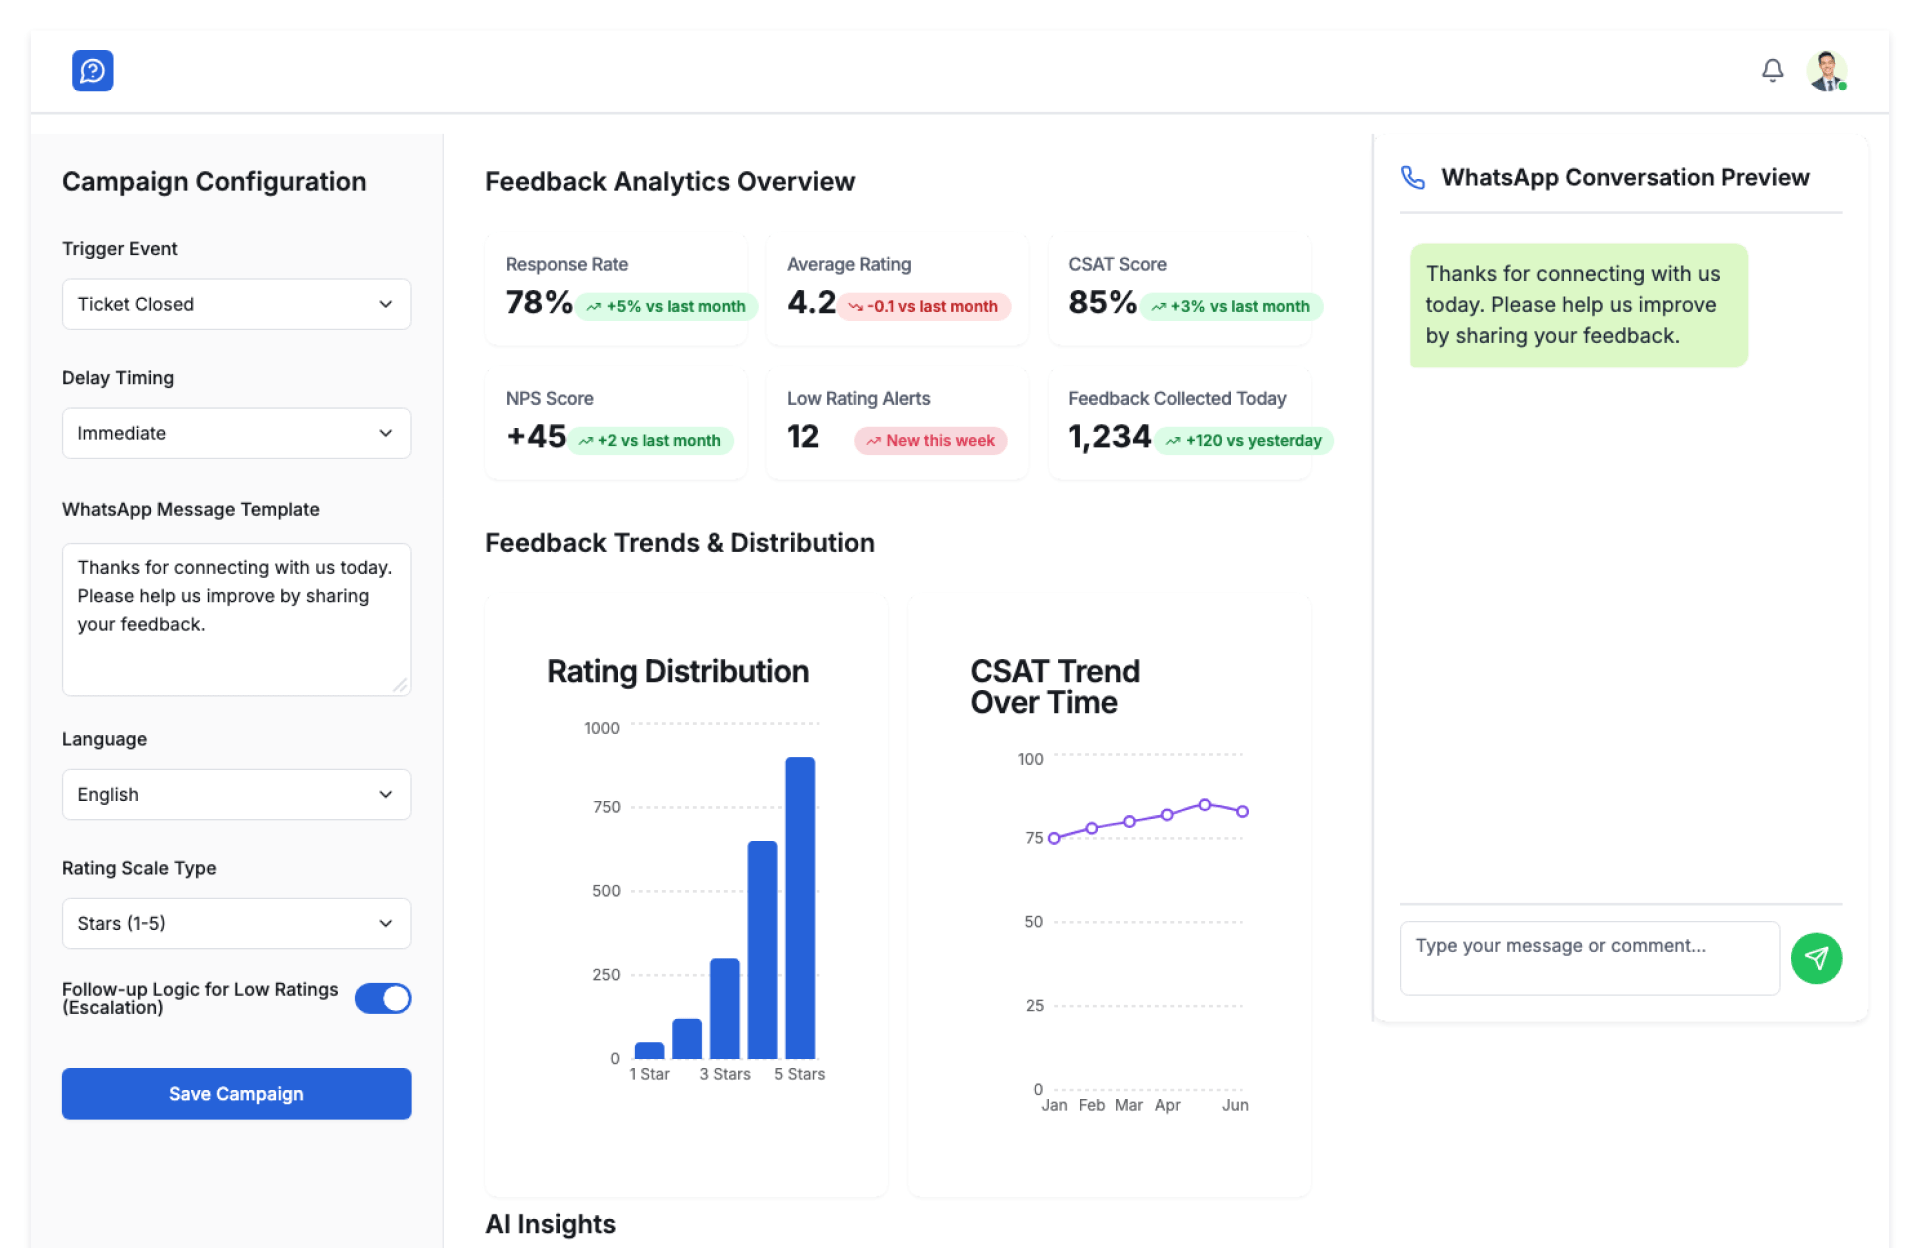Click the Response Rate trend-up badge

[666, 306]
